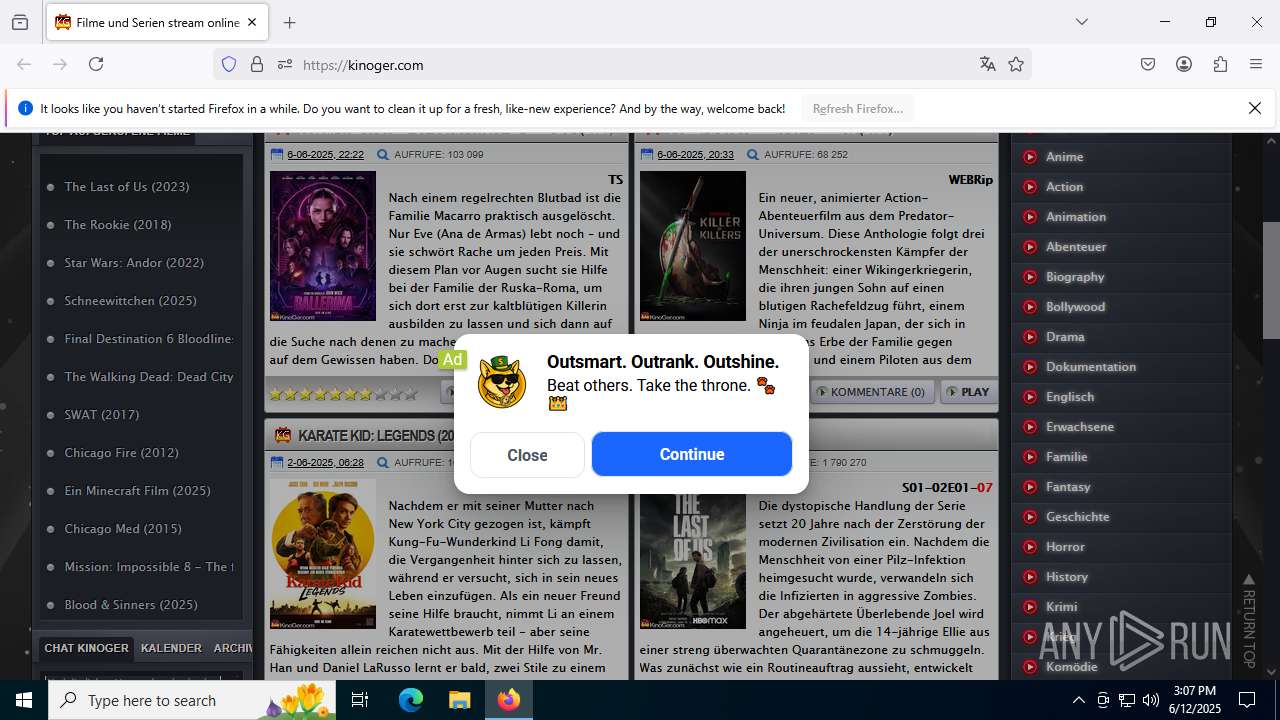Click the 2-06-2025, 06:28 date link
The height and width of the screenshot is (720, 1280).
pyautogui.click(x=325, y=462)
